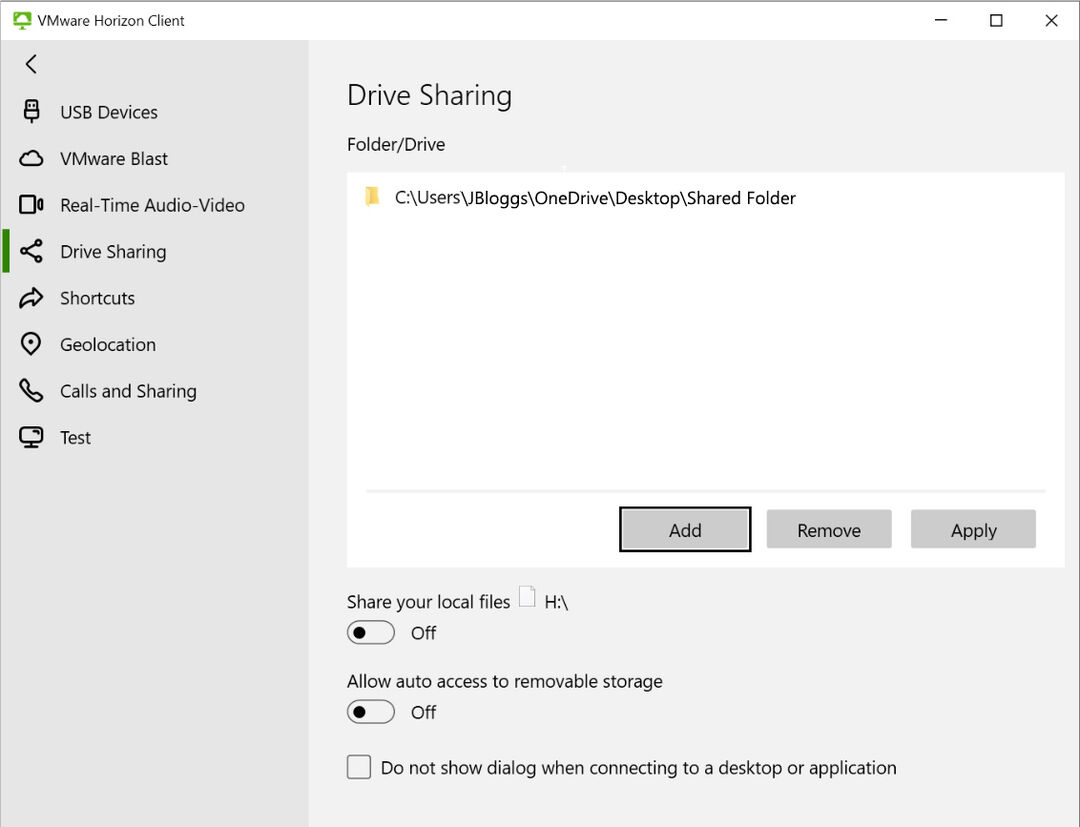Viewport: 1080px width, 827px height.
Task: Click the USB Devices sidebar icon
Action: [x=31, y=112]
